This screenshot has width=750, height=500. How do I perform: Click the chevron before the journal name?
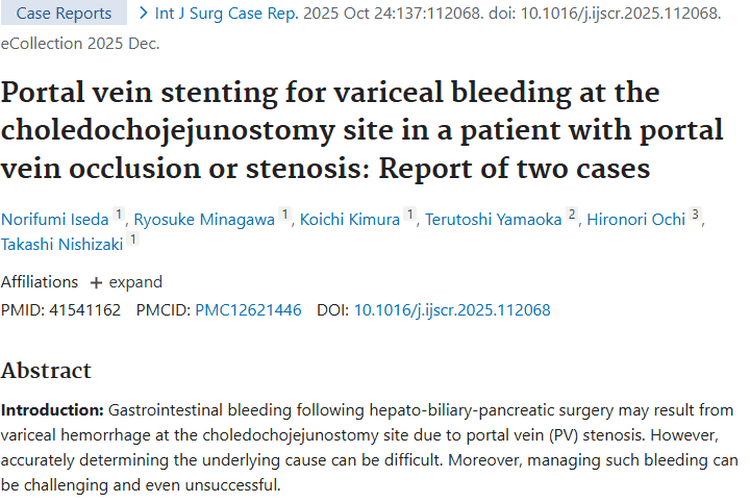(144, 13)
